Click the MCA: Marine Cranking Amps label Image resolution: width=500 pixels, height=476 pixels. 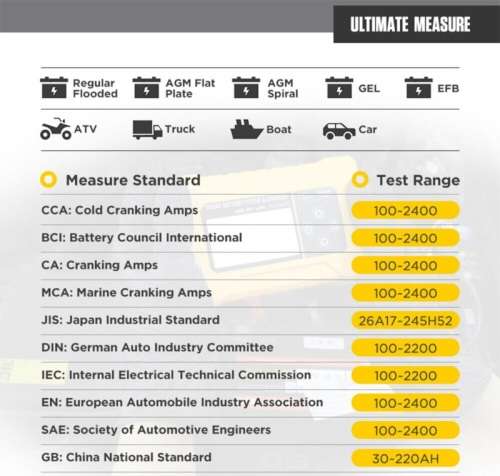pos(126,293)
